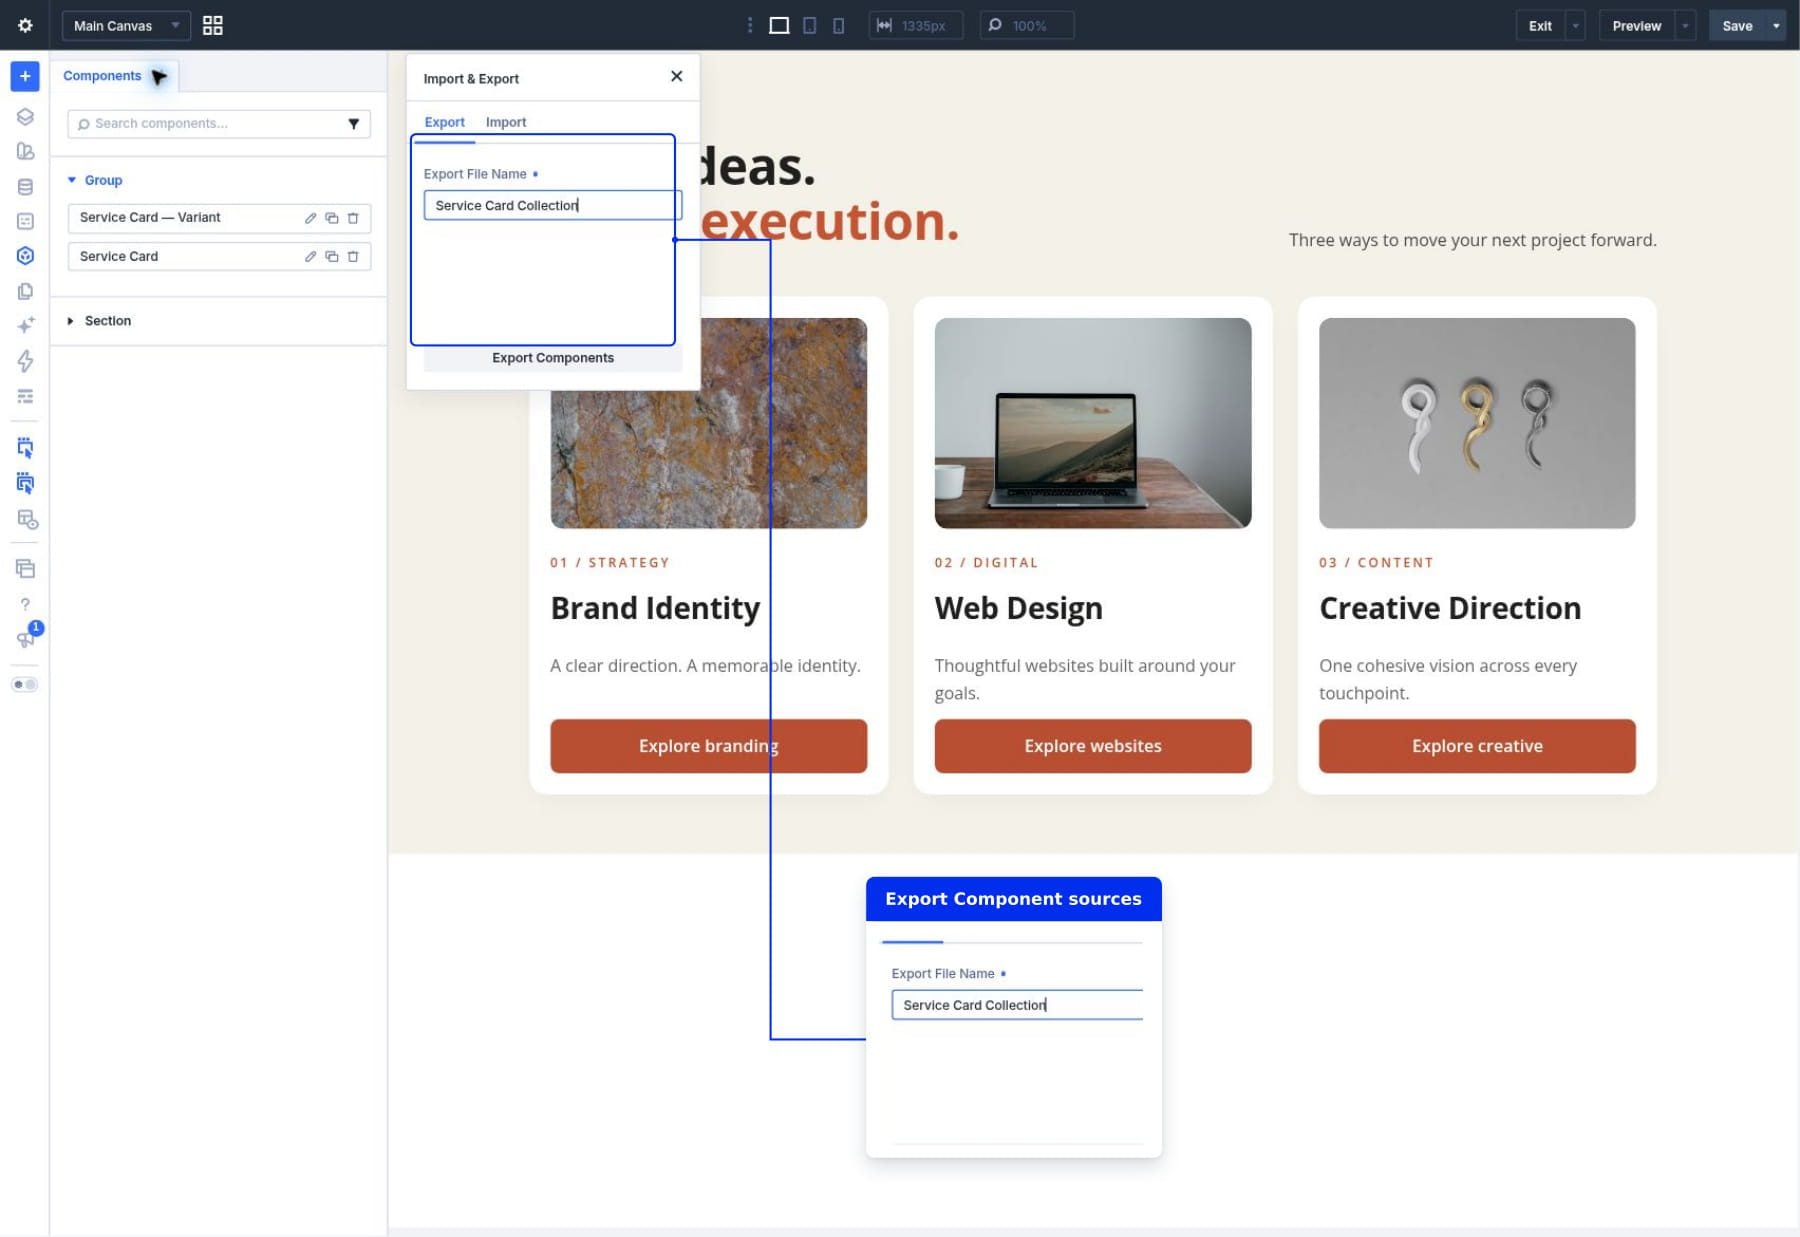The height and width of the screenshot is (1237, 1800).
Task: Open the Exit button dropdown arrow
Action: click(x=1576, y=25)
